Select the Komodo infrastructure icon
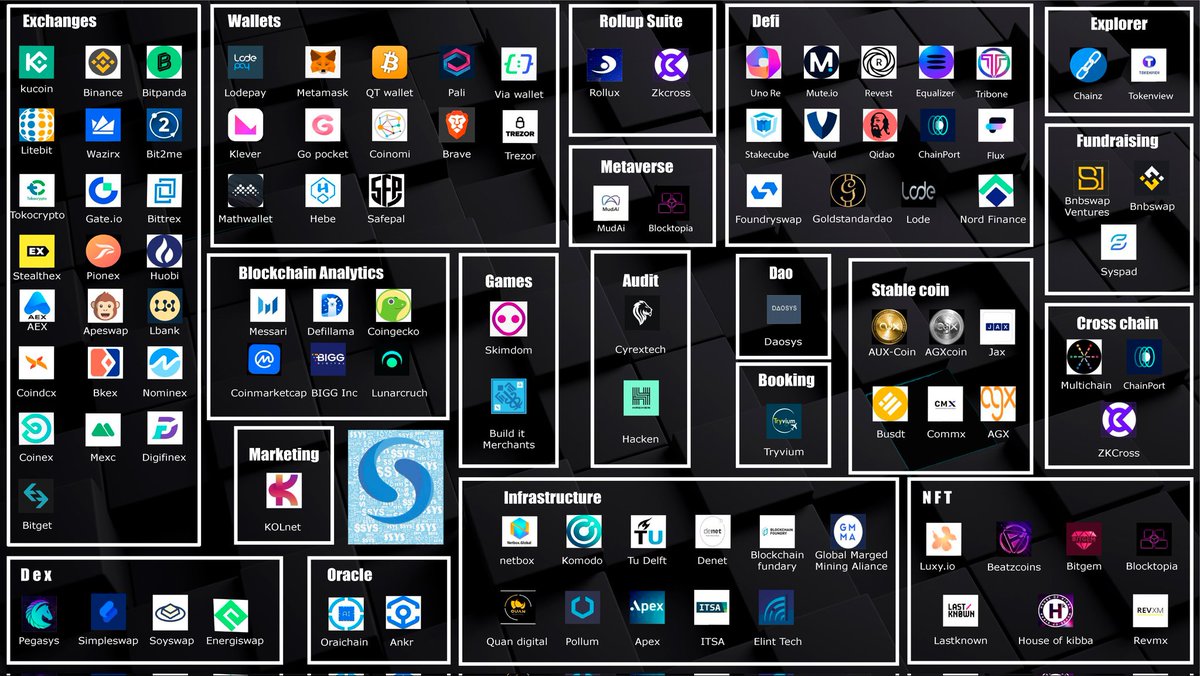 click(x=583, y=532)
